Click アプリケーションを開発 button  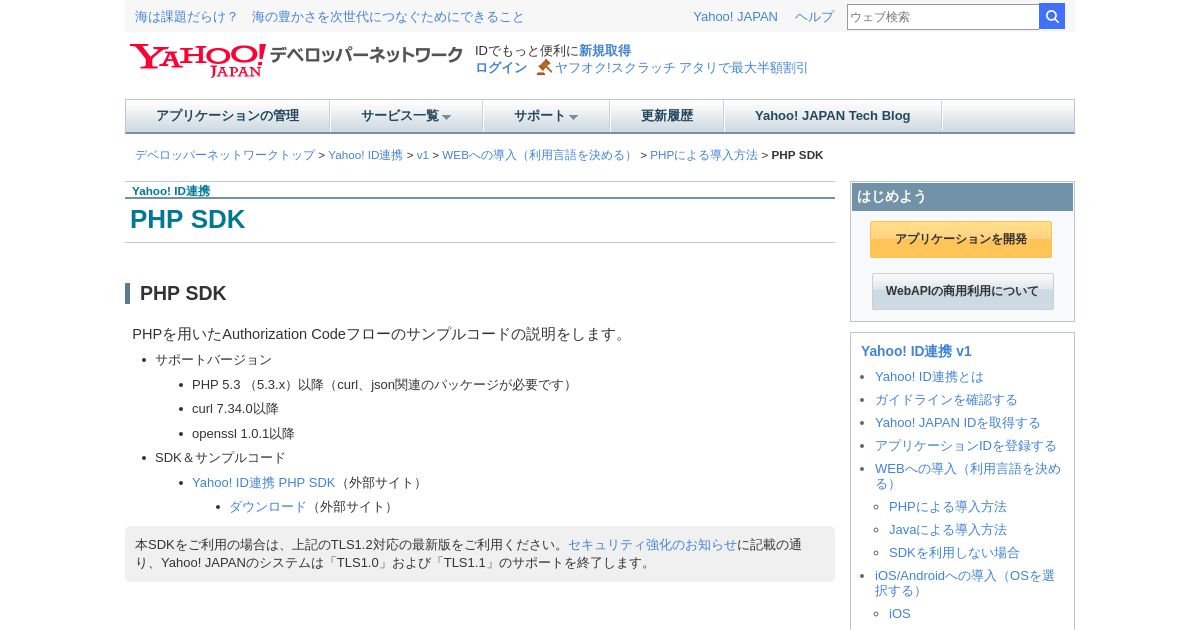pyautogui.click(x=961, y=239)
